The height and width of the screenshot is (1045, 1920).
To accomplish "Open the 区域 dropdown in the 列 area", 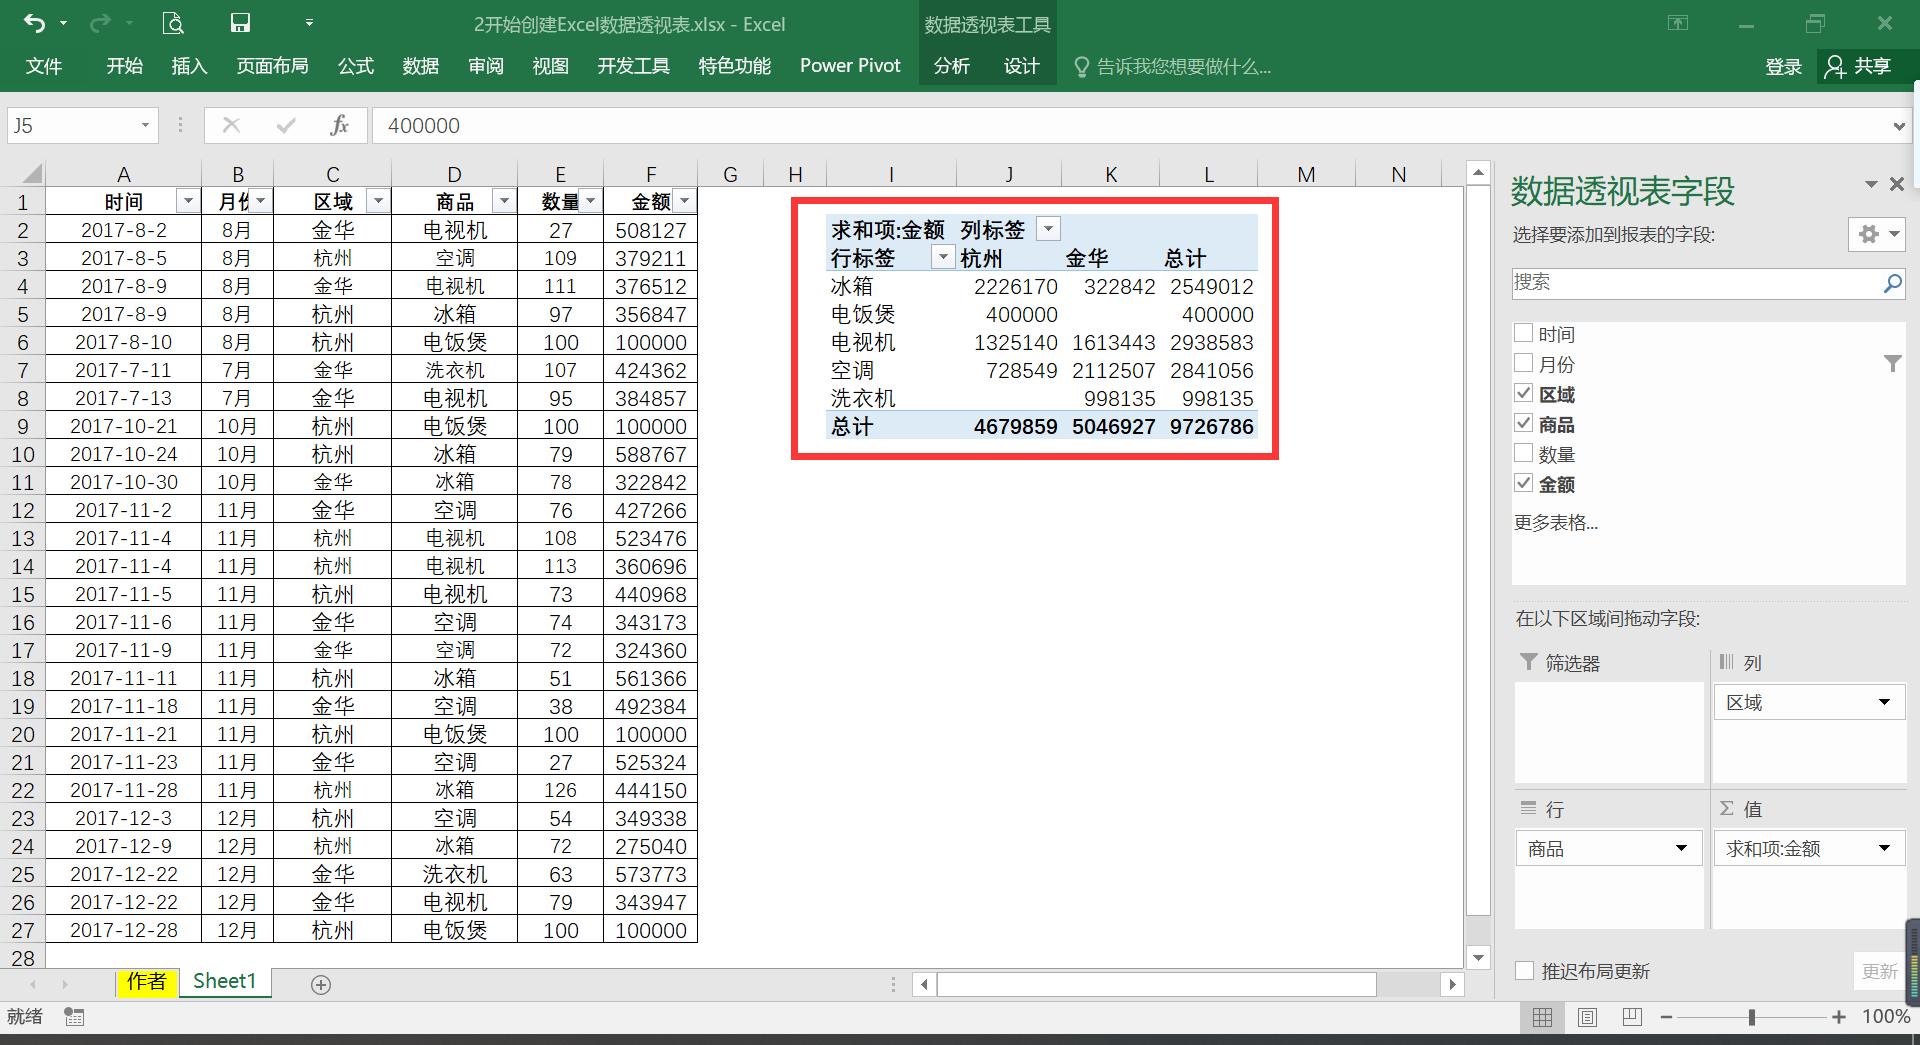I will click(1887, 702).
